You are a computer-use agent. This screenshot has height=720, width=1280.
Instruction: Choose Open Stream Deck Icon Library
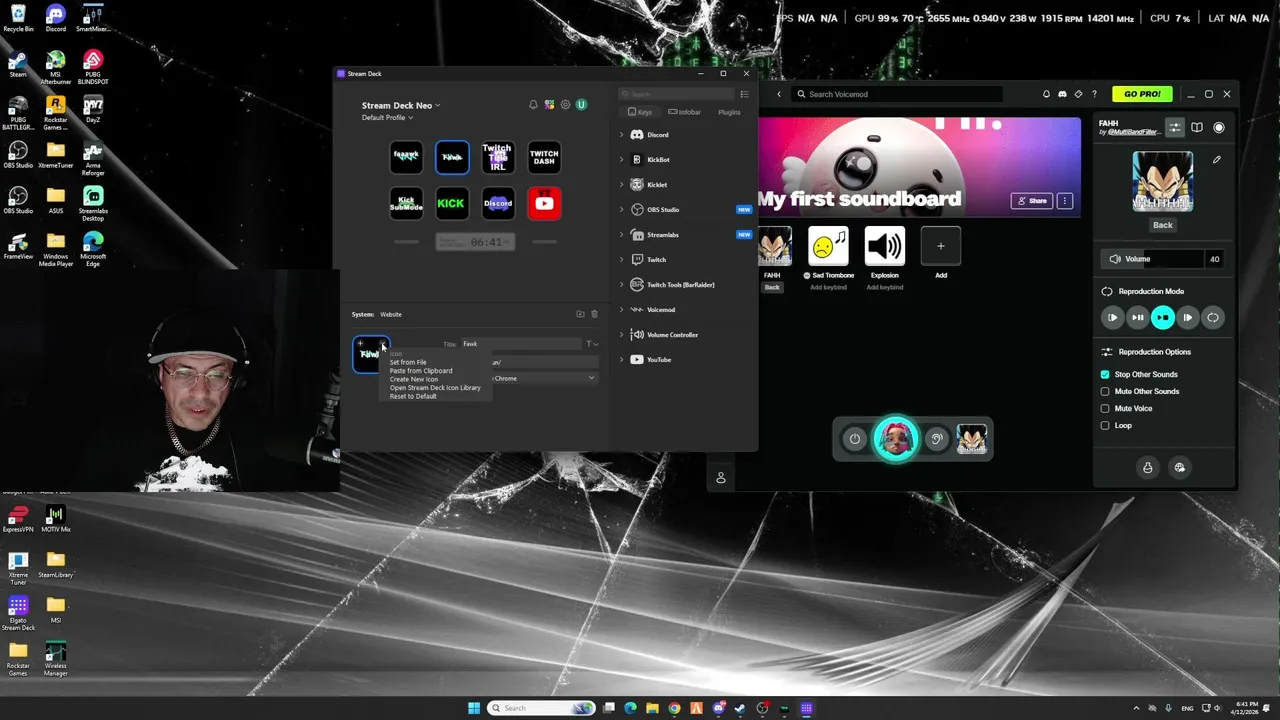[x=435, y=388]
